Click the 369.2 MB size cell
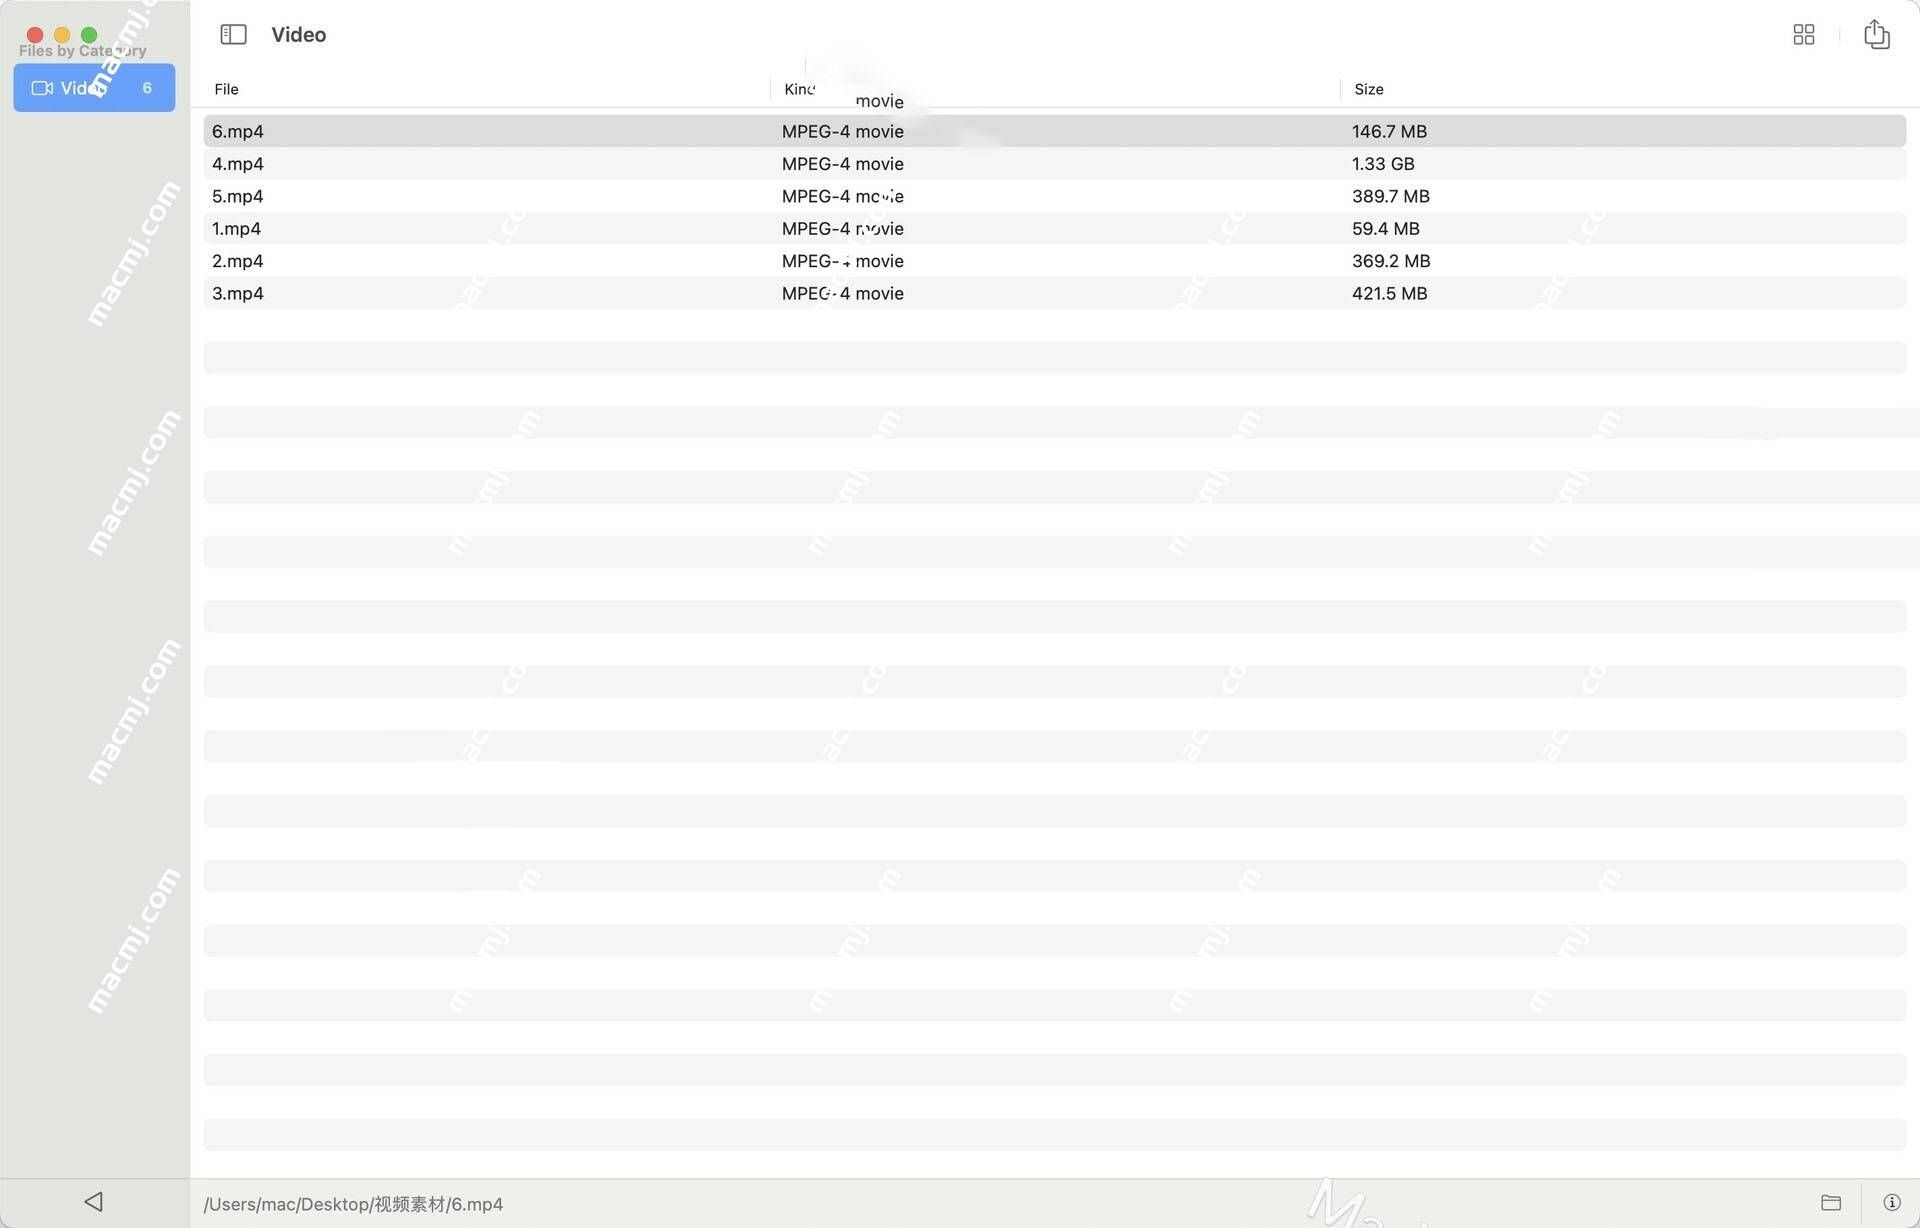 click(1391, 261)
